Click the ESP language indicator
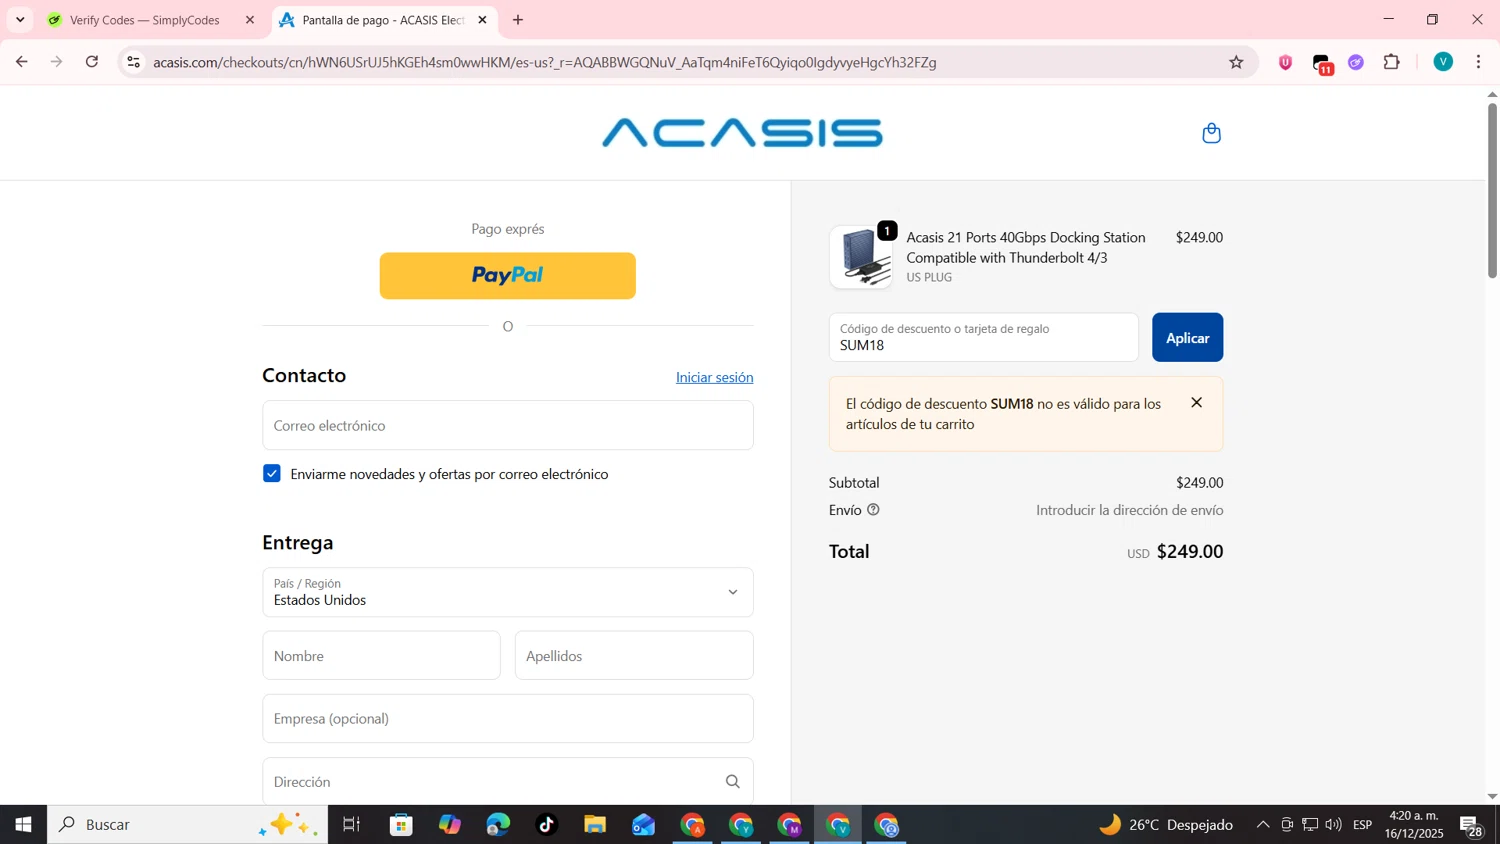The image size is (1500, 844). pos(1363,825)
